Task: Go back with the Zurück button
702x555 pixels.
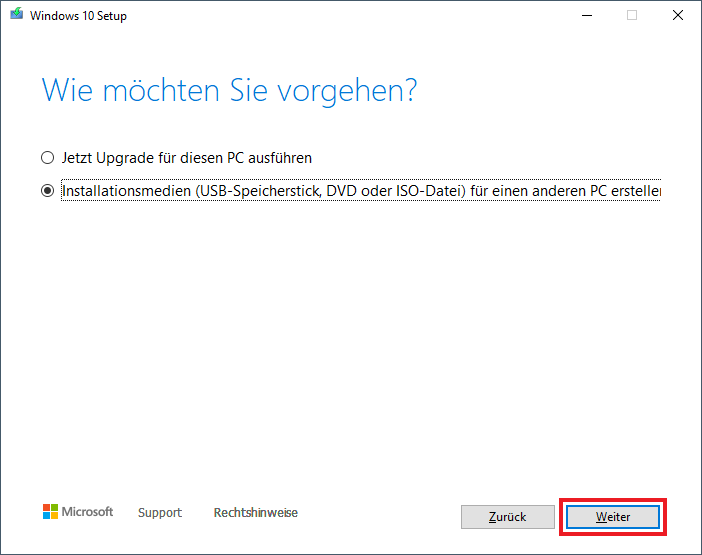Action: (x=508, y=517)
